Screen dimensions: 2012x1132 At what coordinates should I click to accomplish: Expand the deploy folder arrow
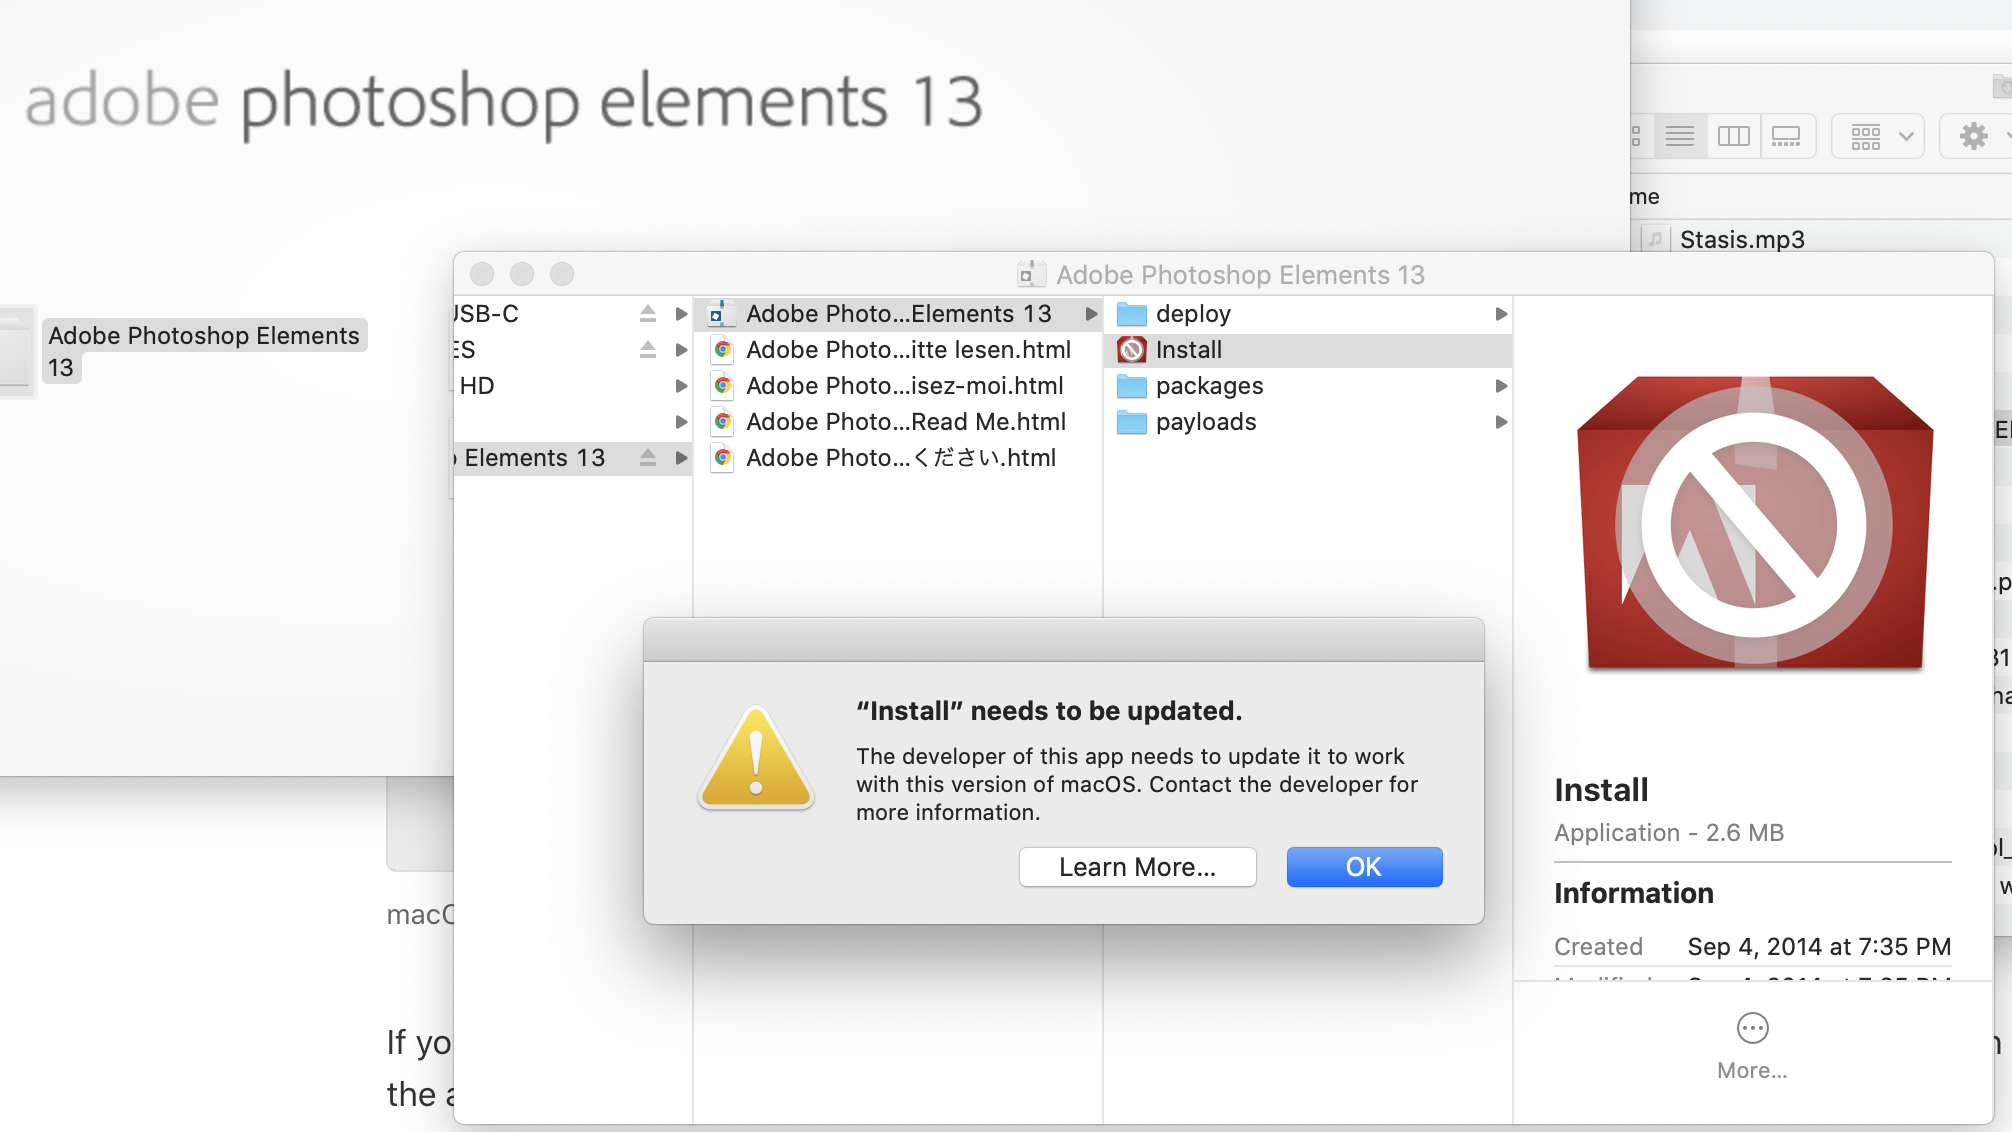coord(1501,314)
